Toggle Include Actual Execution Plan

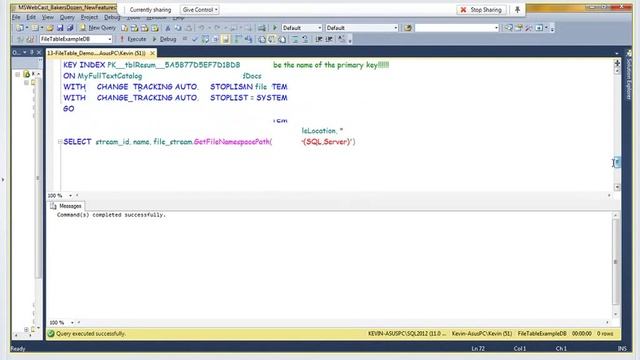click(x=237, y=39)
